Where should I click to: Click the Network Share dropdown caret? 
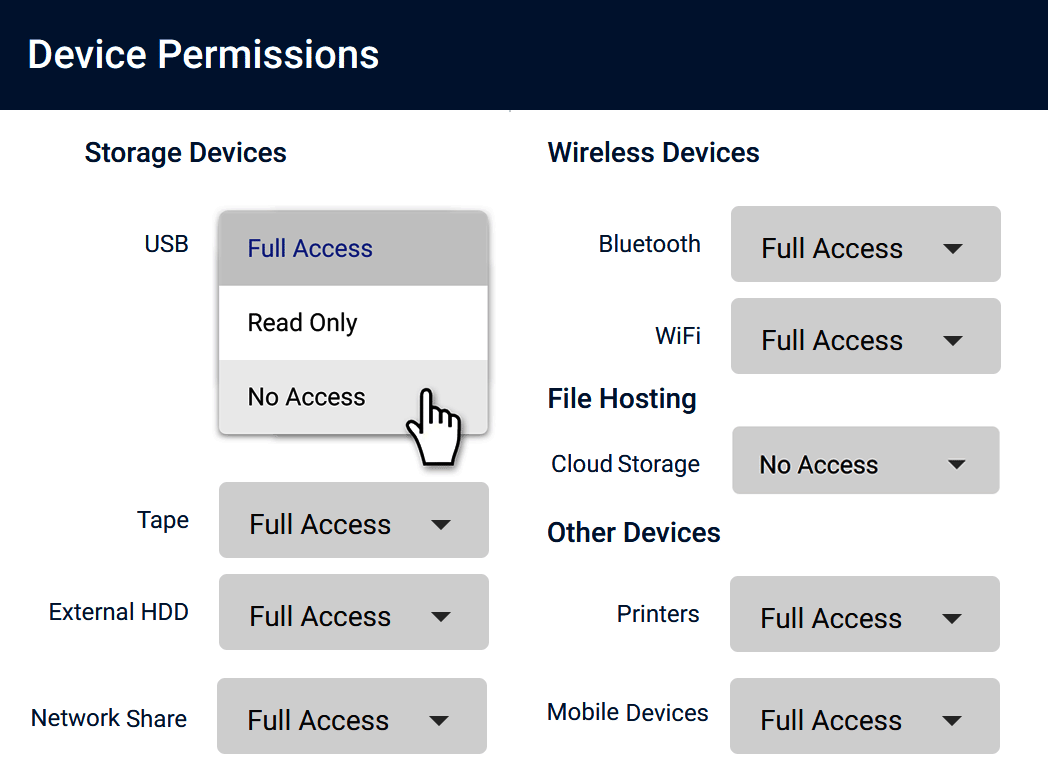438,721
